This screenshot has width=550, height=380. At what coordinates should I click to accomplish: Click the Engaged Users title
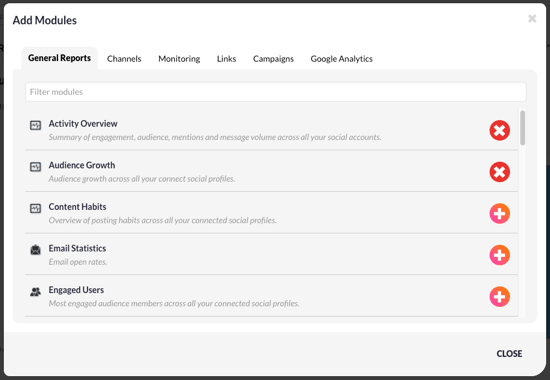click(x=76, y=290)
